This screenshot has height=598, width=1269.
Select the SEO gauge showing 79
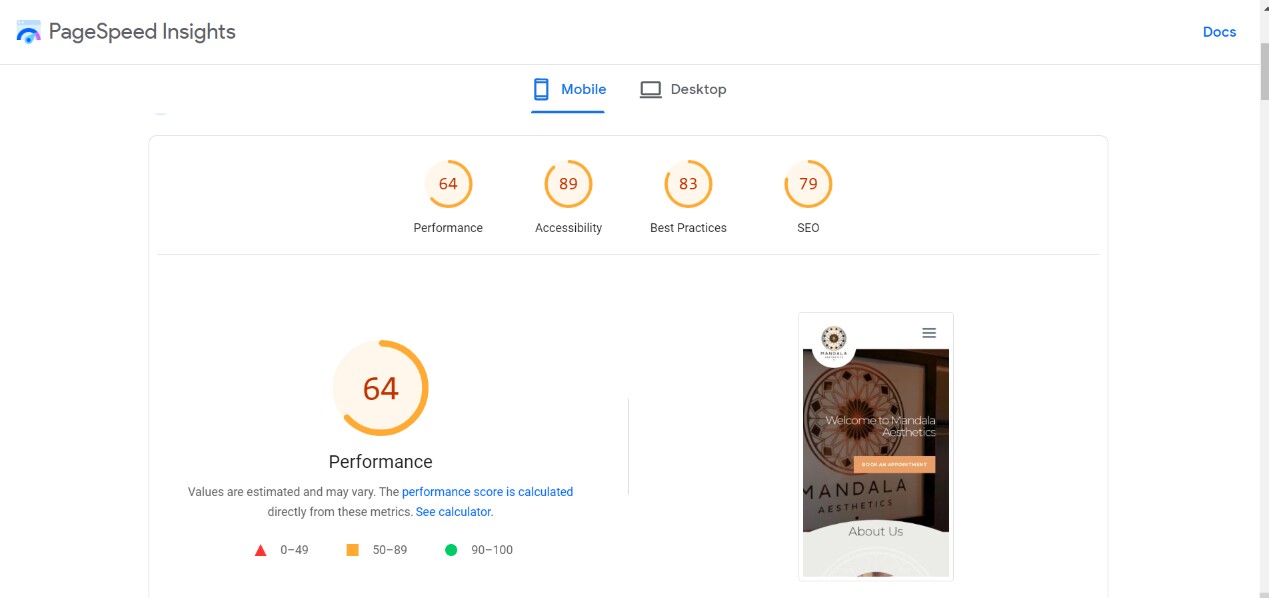(x=808, y=184)
